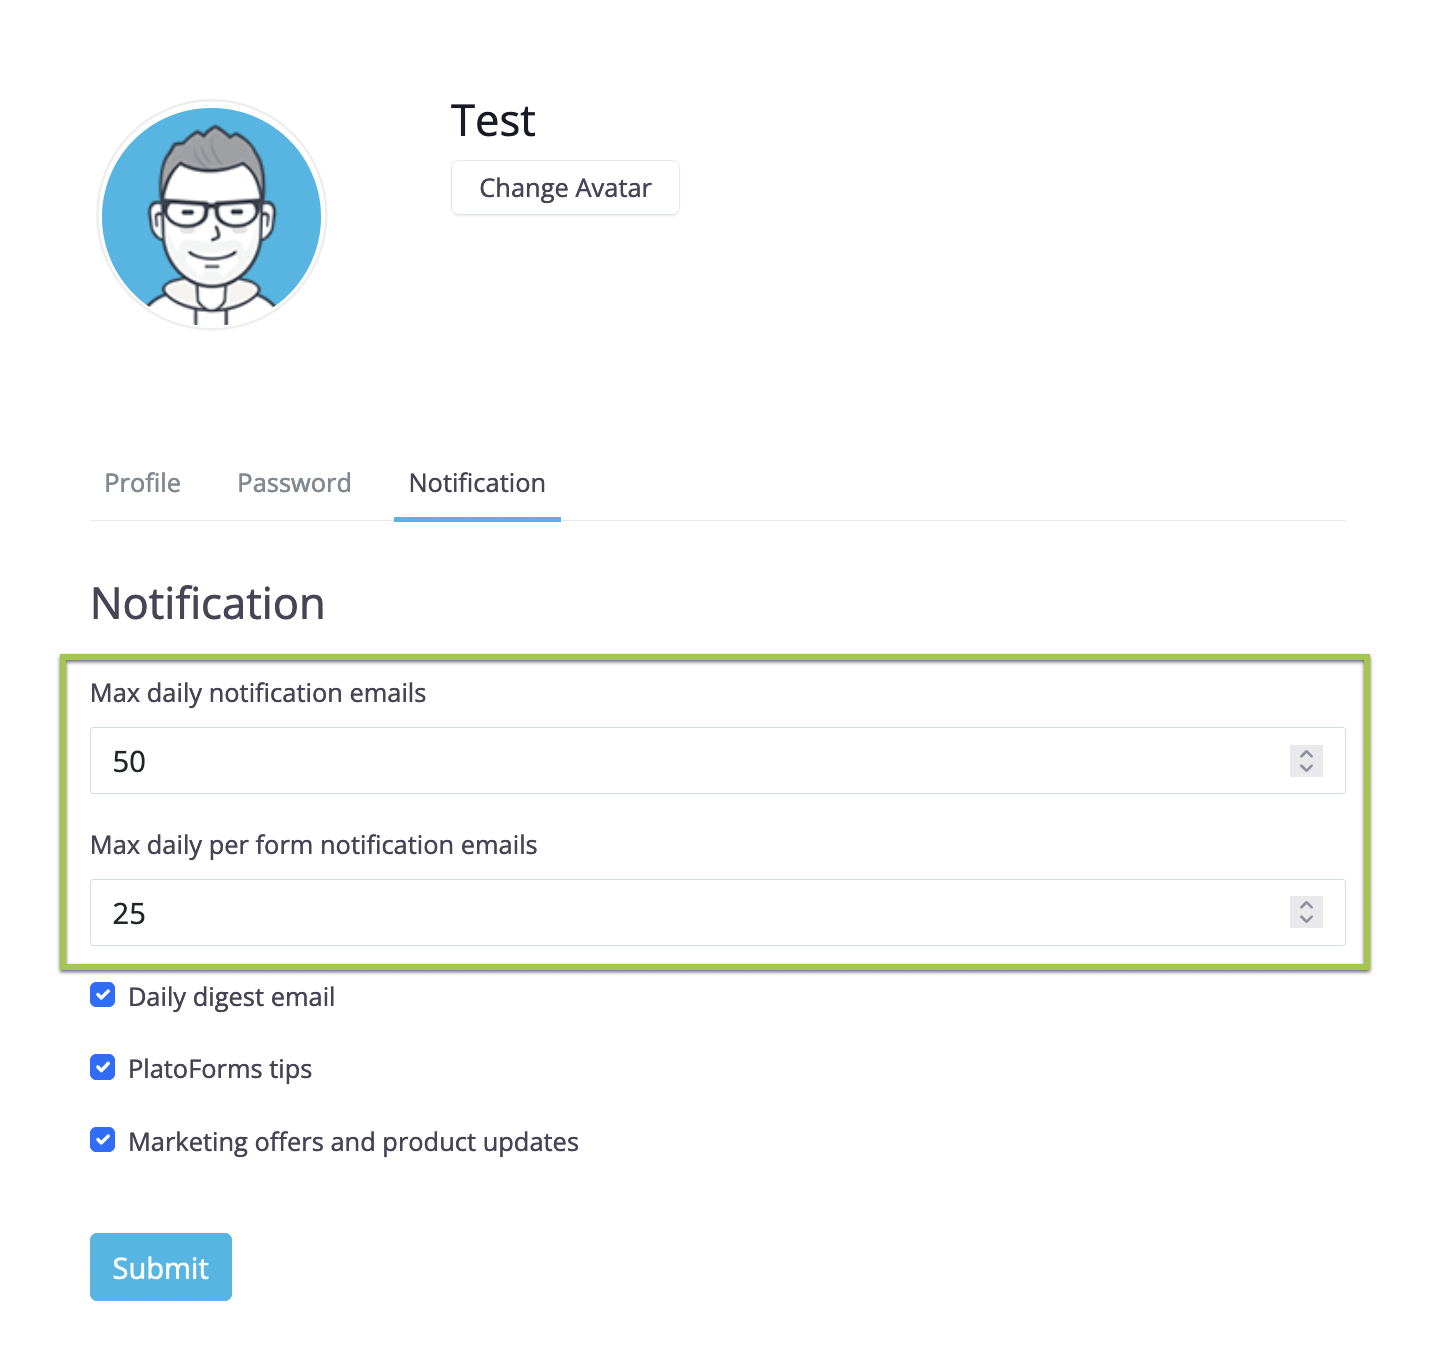Toggle the PlatoForms tips checkbox

point(103,1067)
